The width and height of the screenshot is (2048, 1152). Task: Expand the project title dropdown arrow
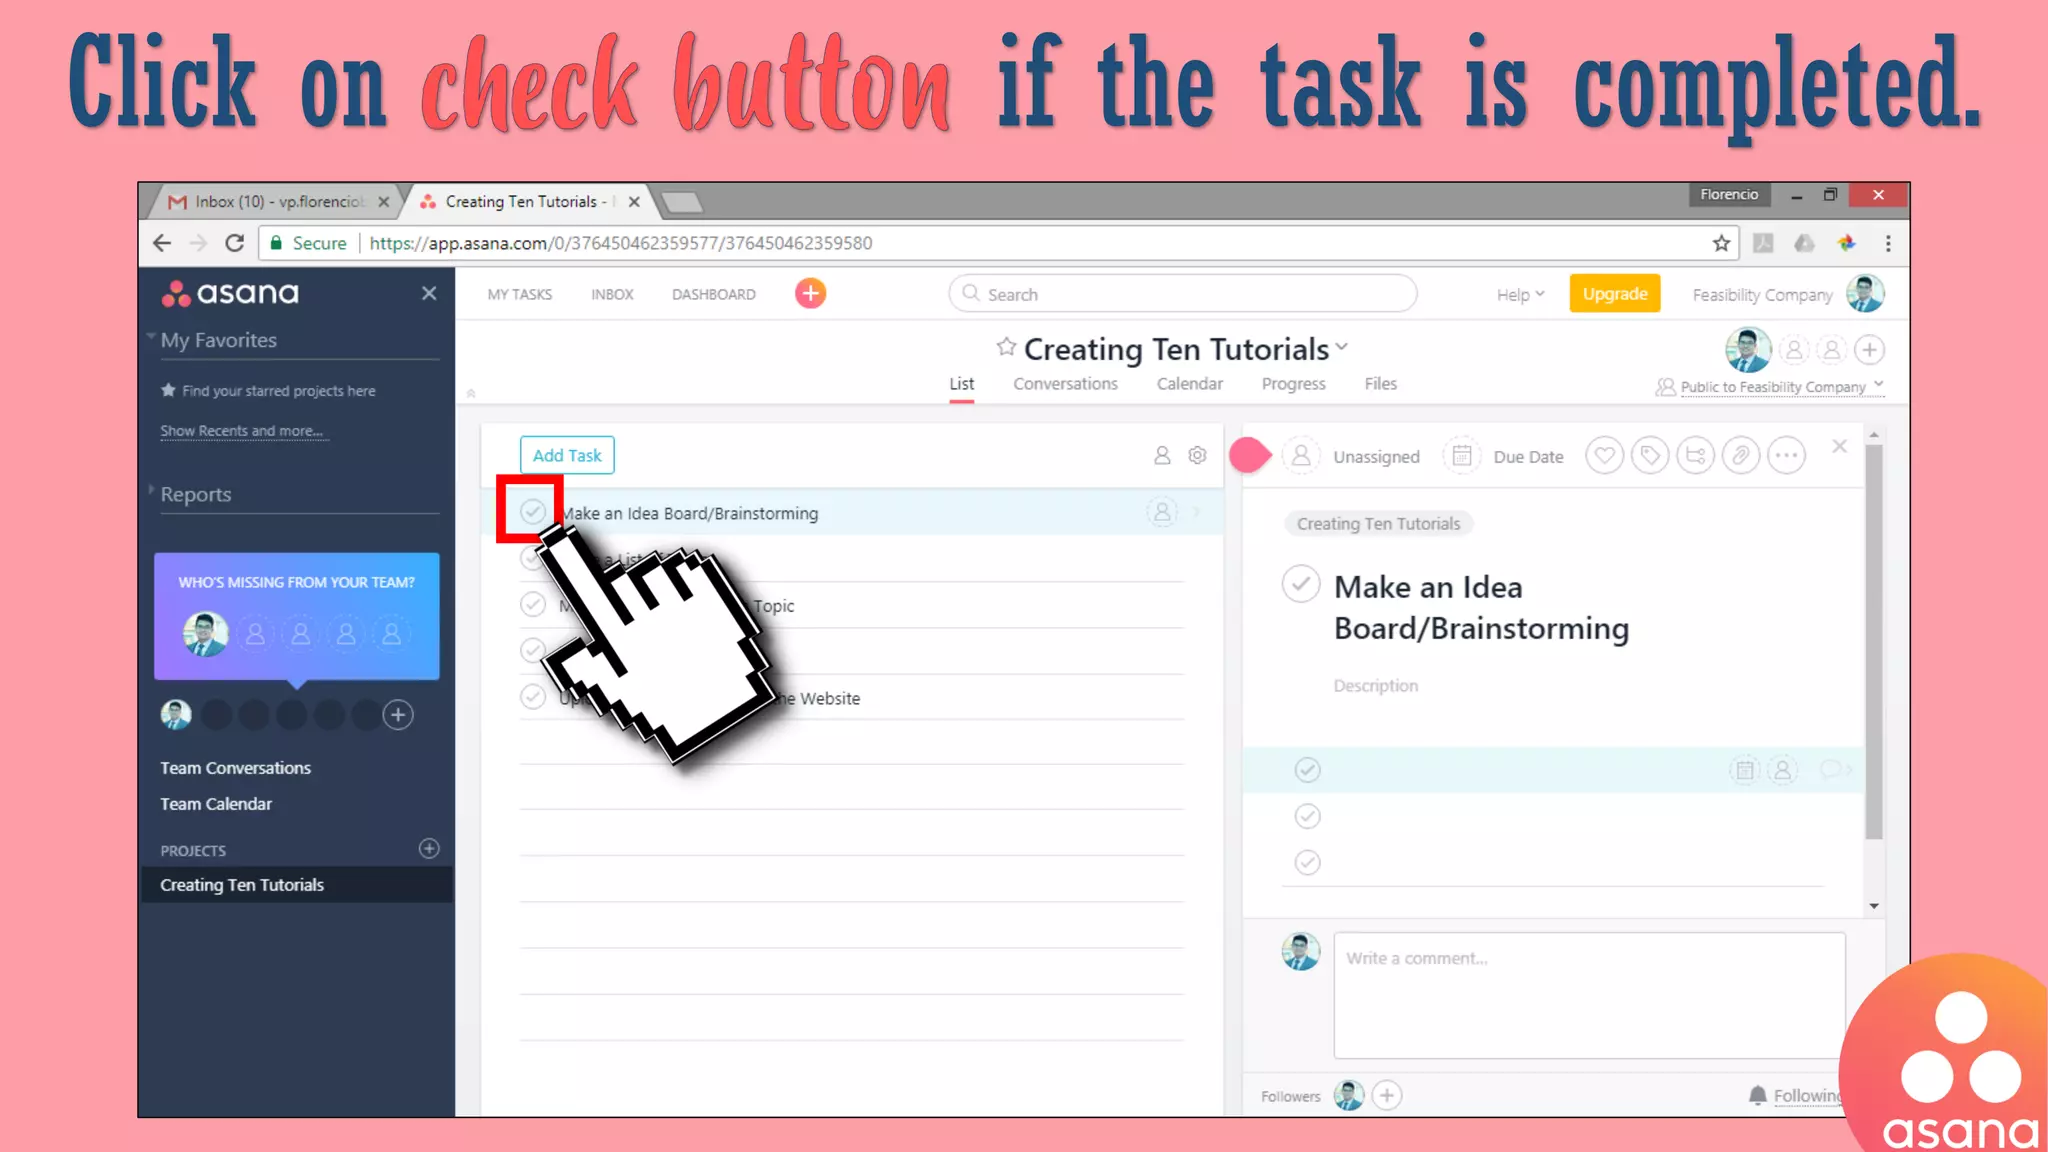point(1342,347)
